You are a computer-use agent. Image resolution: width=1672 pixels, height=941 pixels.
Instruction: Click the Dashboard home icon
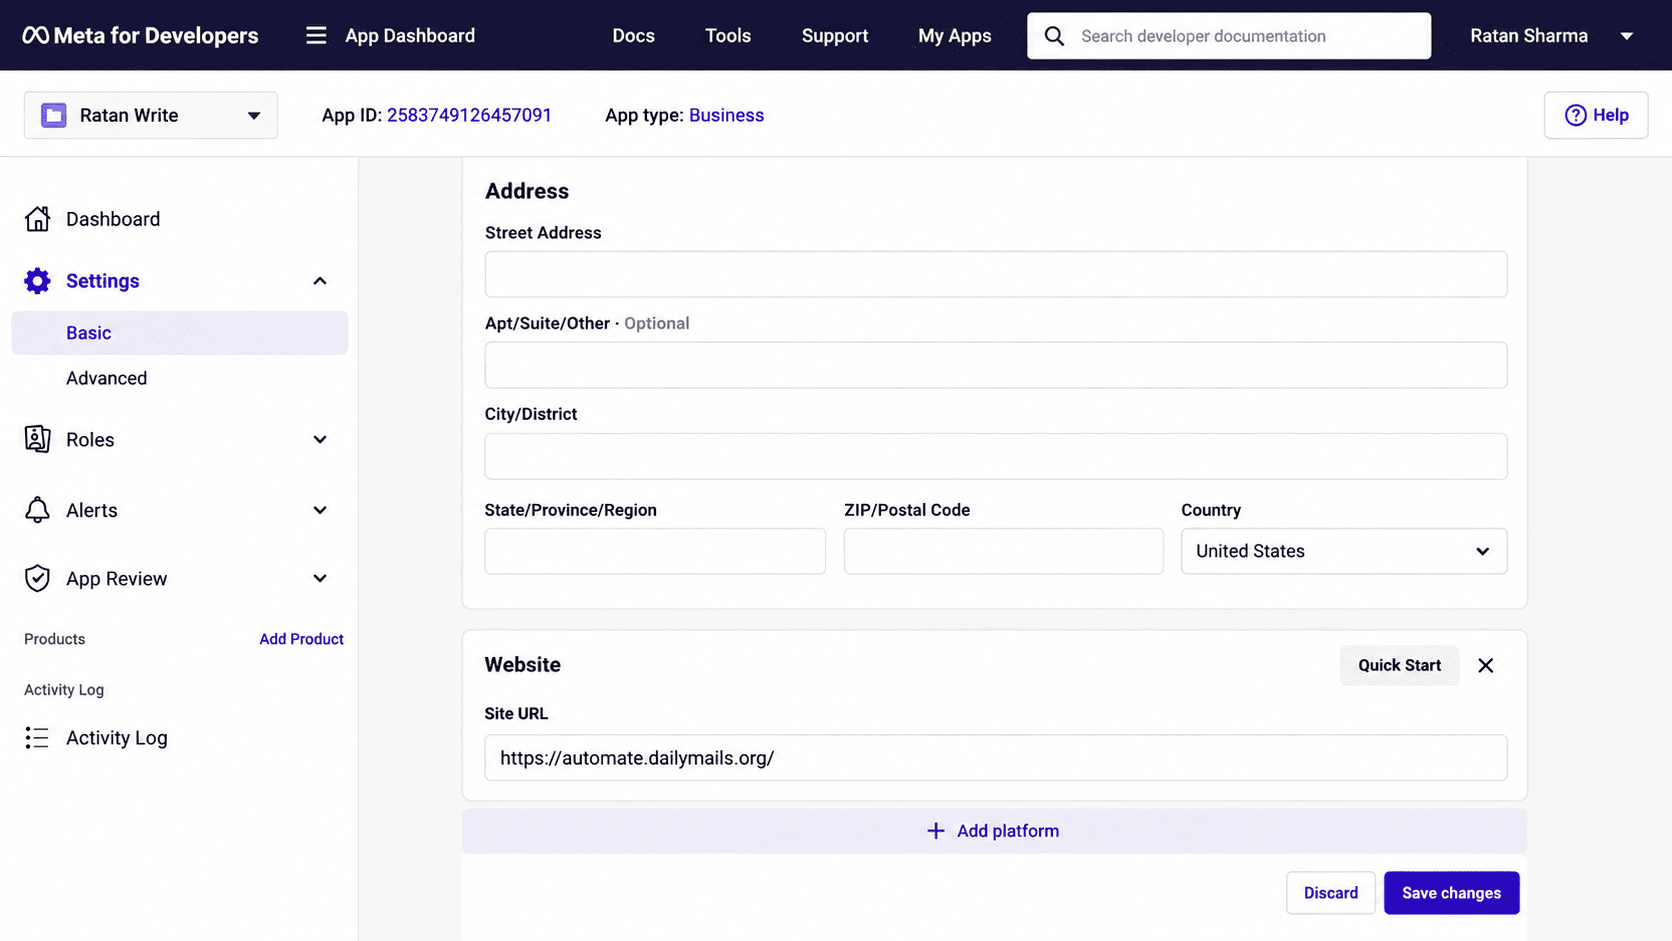(x=37, y=219)
